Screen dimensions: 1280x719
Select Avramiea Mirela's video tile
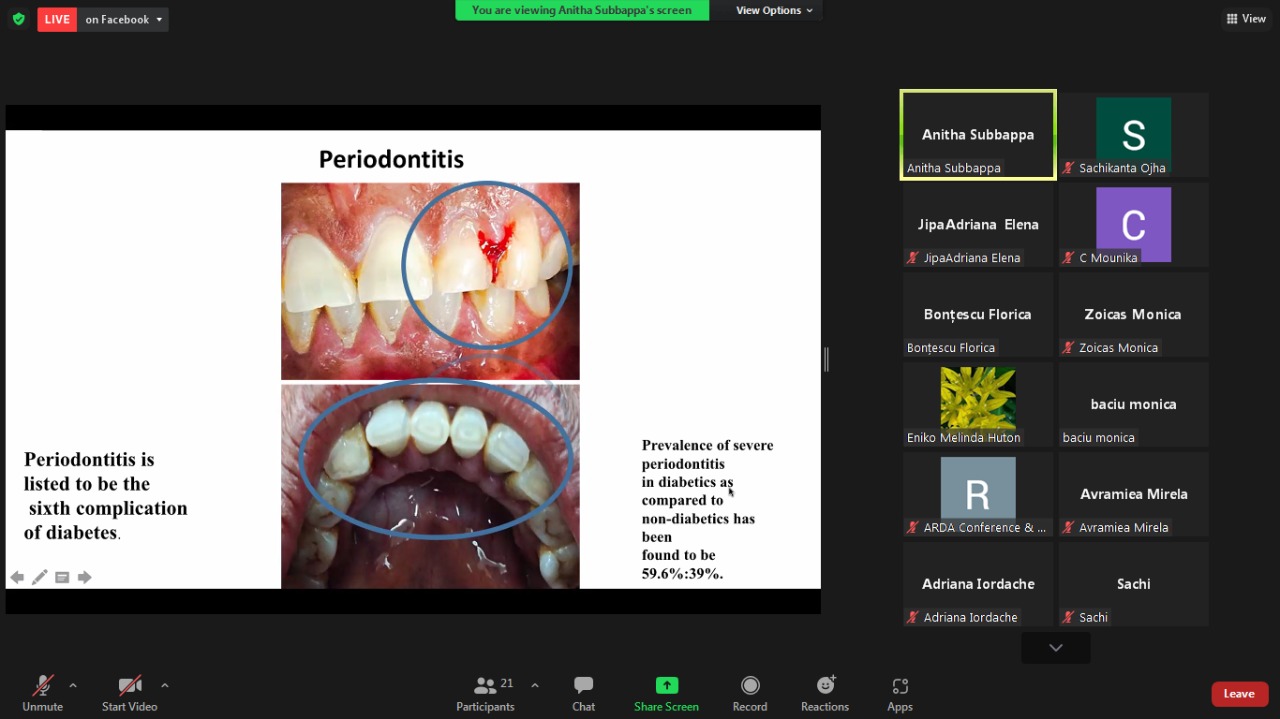coord(1133,495)
